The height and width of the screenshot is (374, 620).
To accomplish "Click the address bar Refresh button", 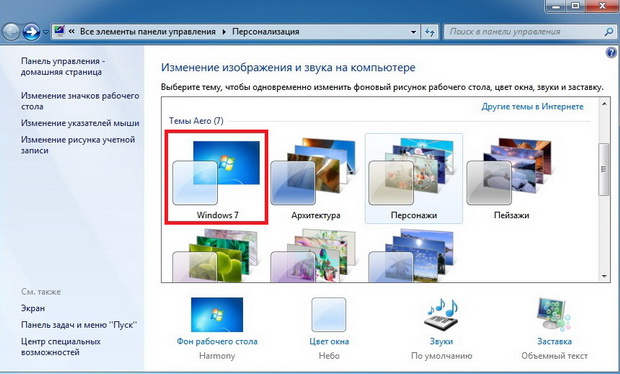I will pyautogui.click(x=430, y=32).
